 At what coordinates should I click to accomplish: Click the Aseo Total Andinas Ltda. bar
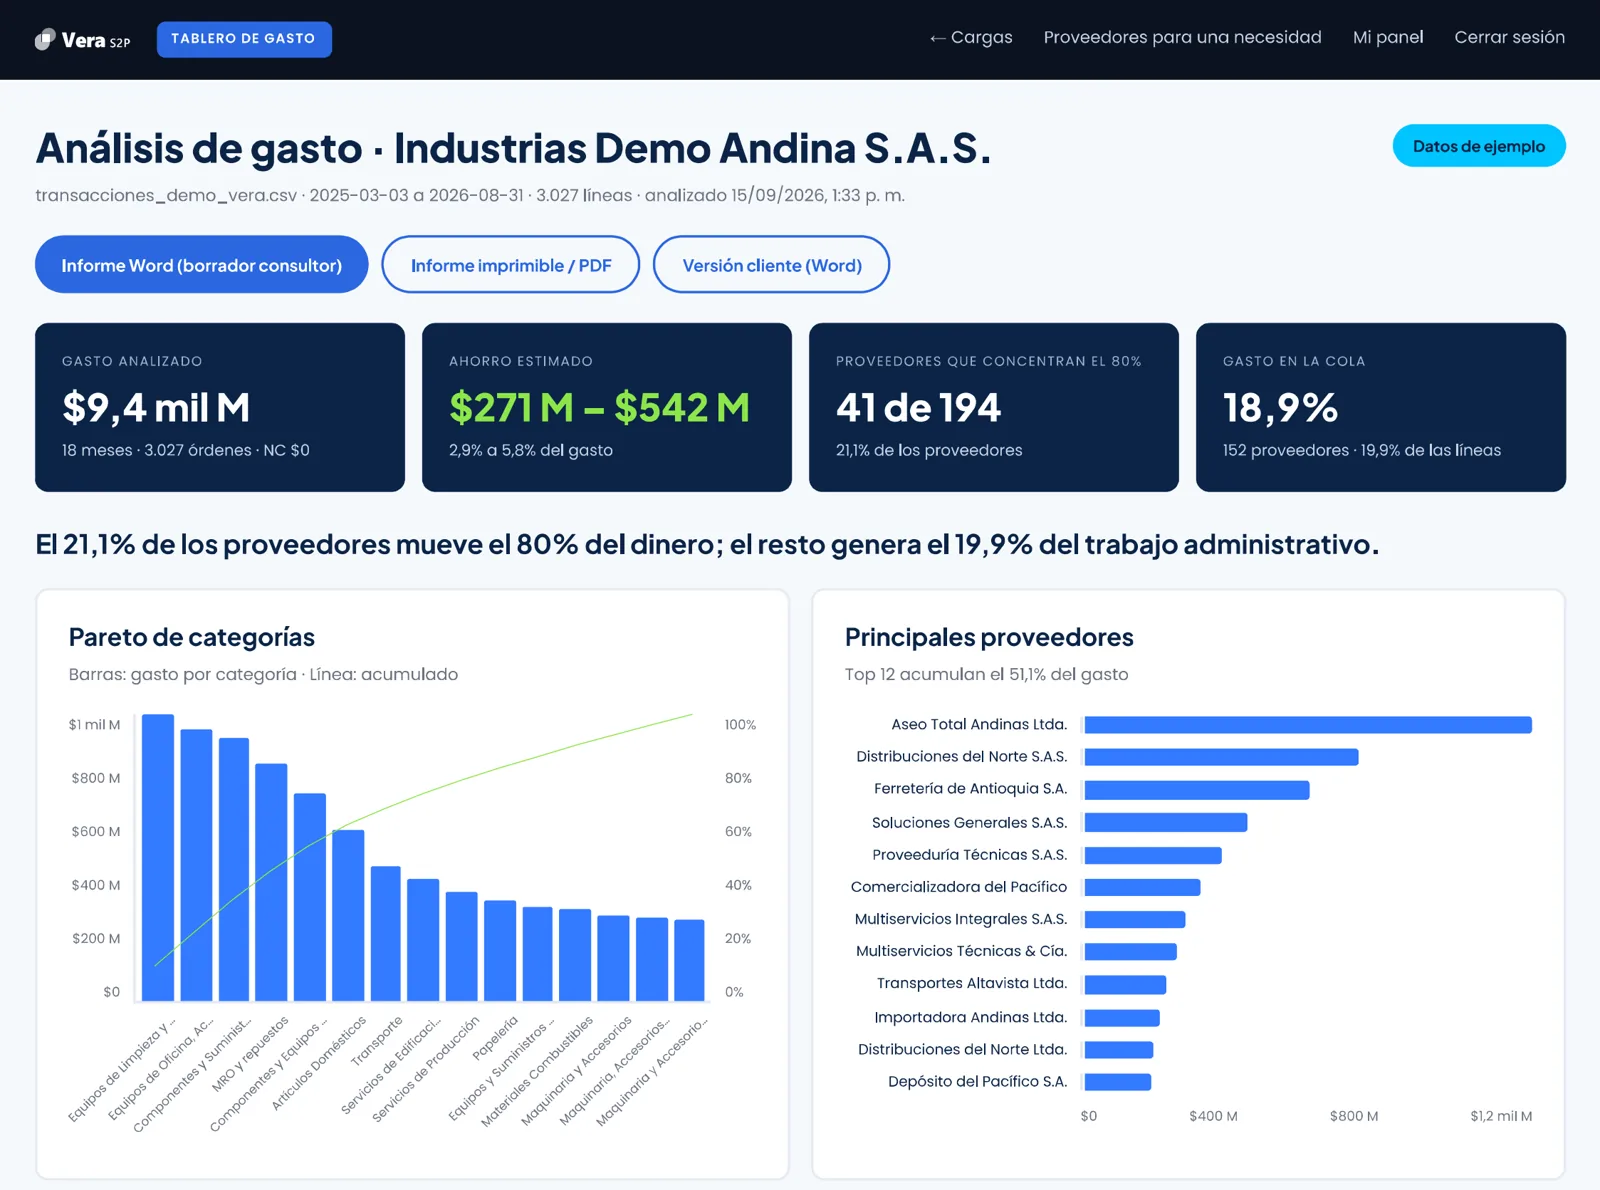pyautogui.click(x=1308, y=725)
